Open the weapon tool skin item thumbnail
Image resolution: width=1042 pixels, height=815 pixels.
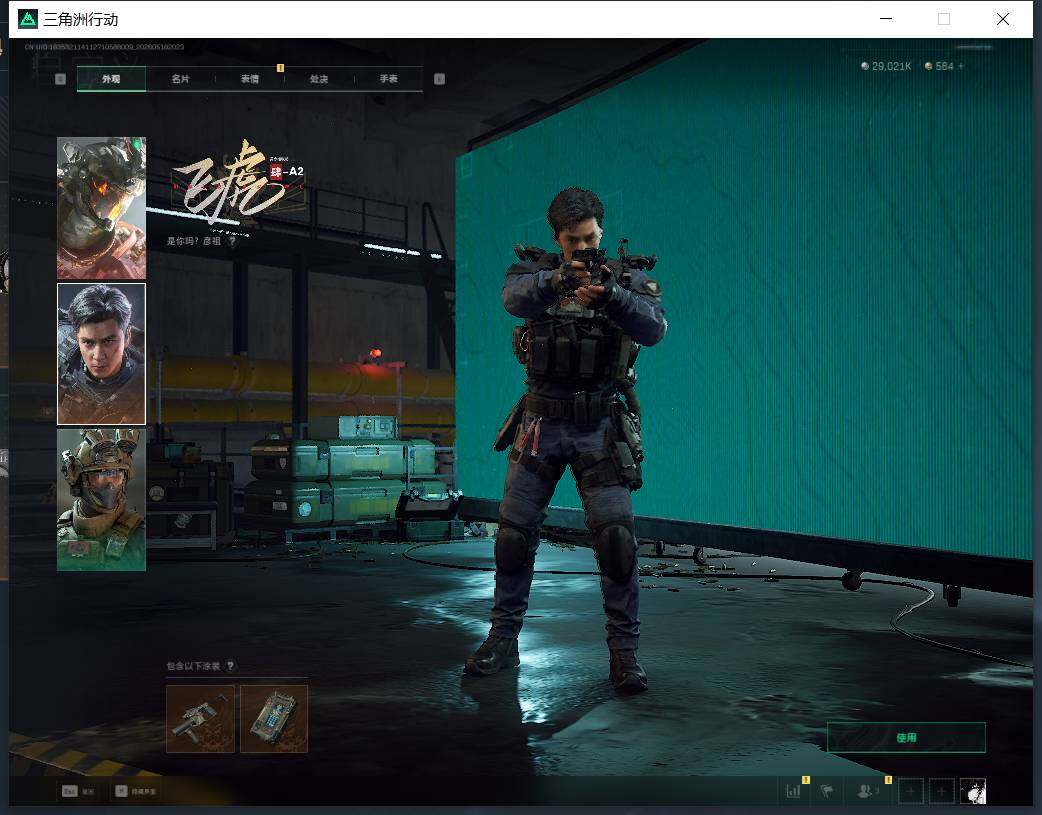(x=200, y=719)
